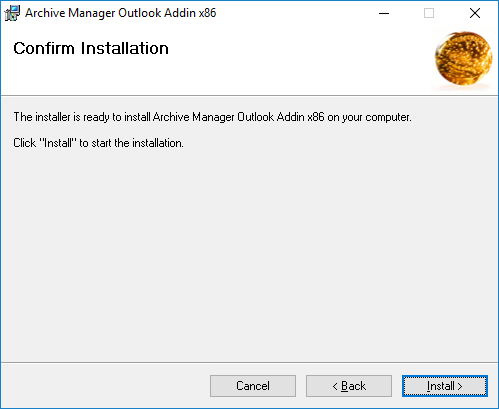499x409 pixels.
Task: Cancel the Archive Manager Addin setup
Action: click(x=253, y=386)
